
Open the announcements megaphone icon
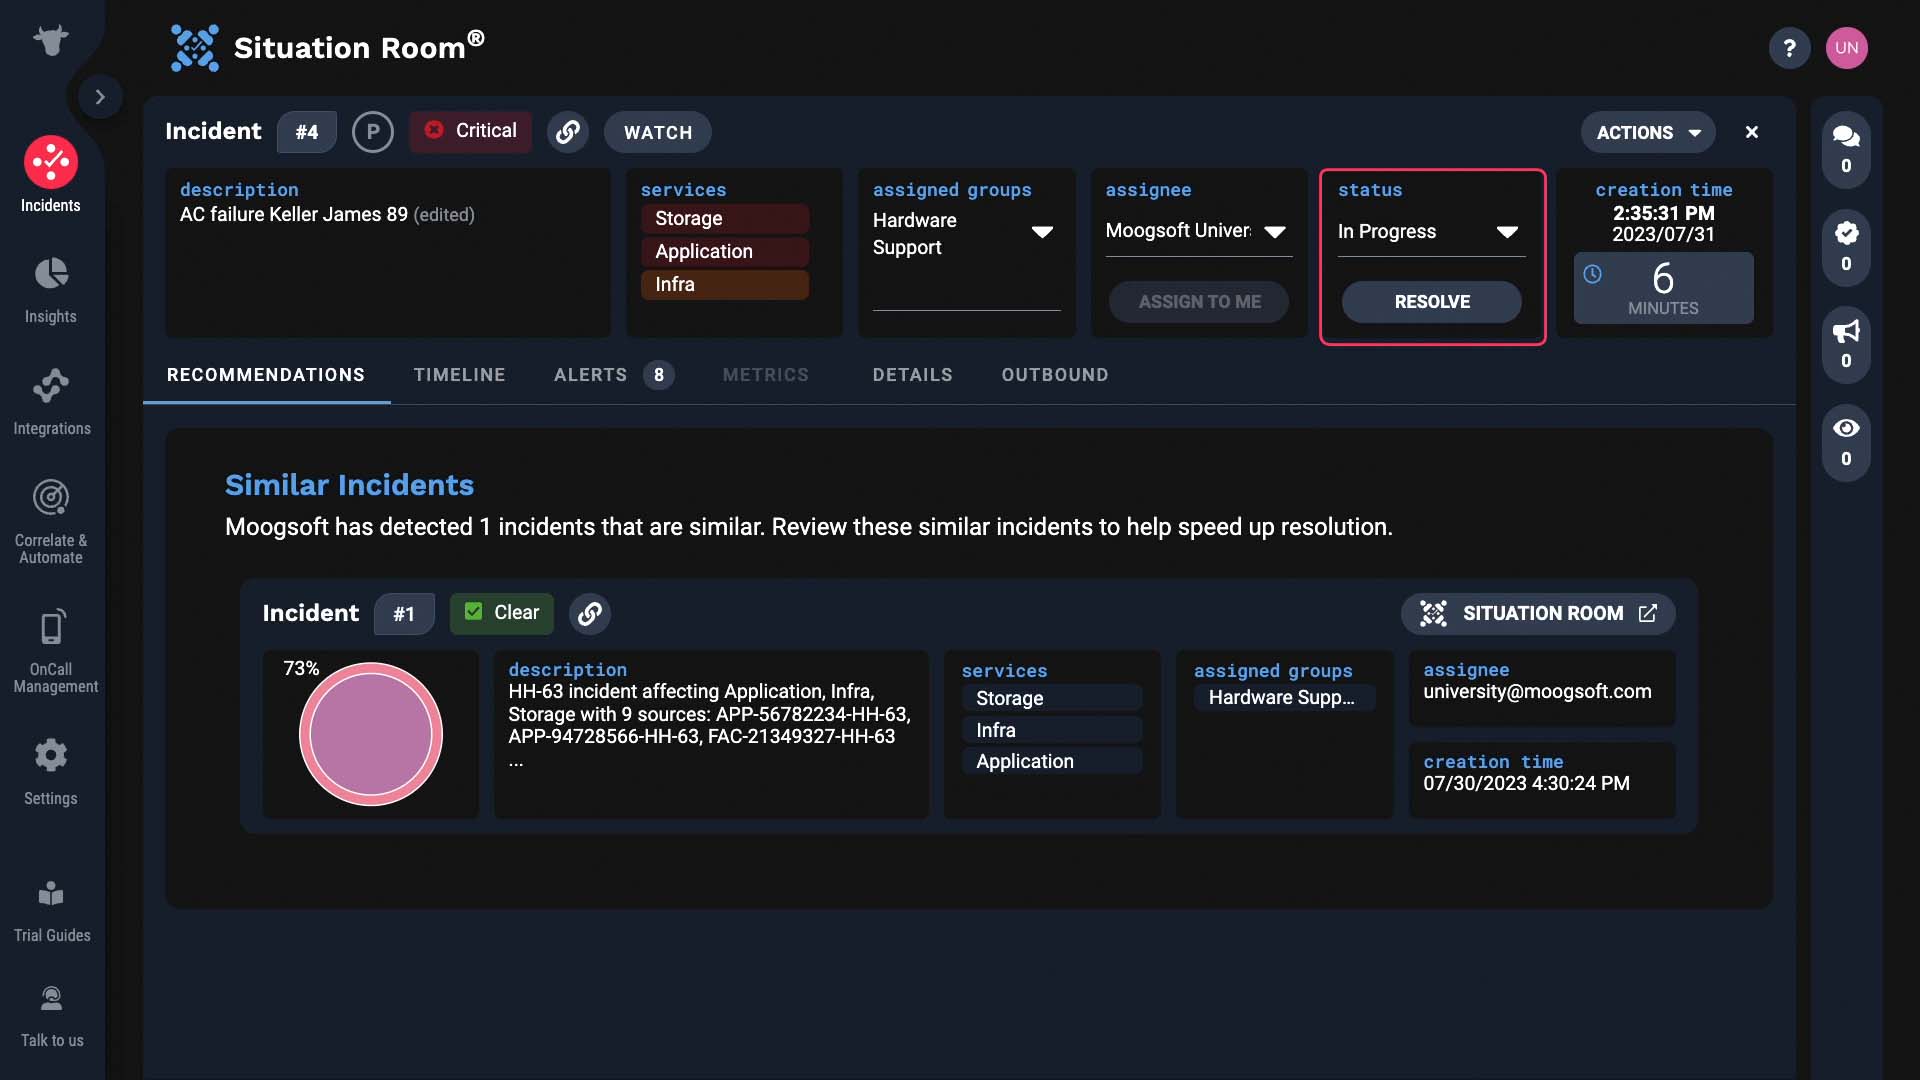pyautogui.click(x=1846, y=344)
